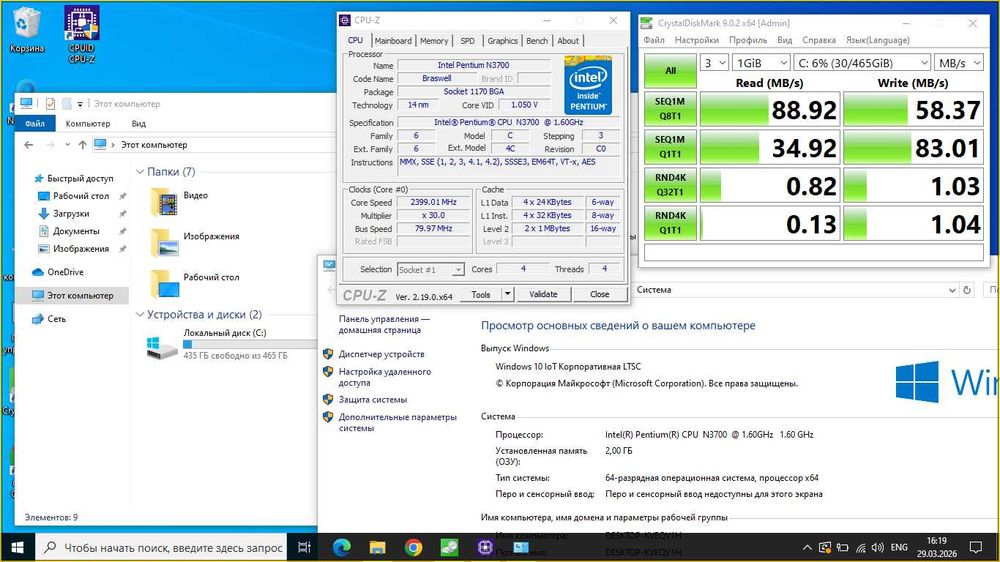Screen dimensions: 1000x562
Task: Click Back arrow in File Explorer
Action: click(x=29, y=145)
